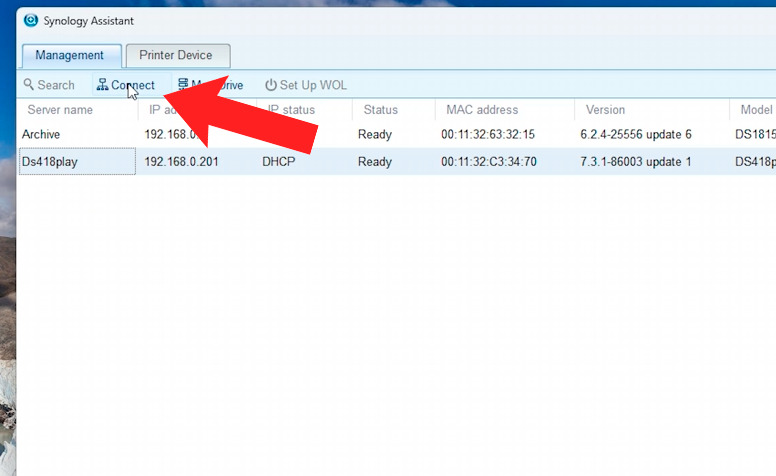The height and width of the screenshot is (476, 776).
Task: Click version 7.3.1-86003 update 1
Action: click(636, 162)
